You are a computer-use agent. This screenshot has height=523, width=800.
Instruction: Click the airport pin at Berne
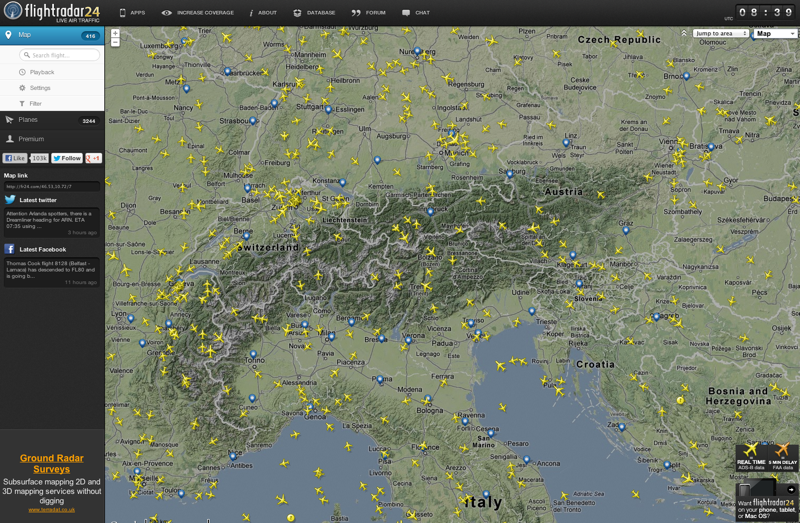click(x=246, y=236)
